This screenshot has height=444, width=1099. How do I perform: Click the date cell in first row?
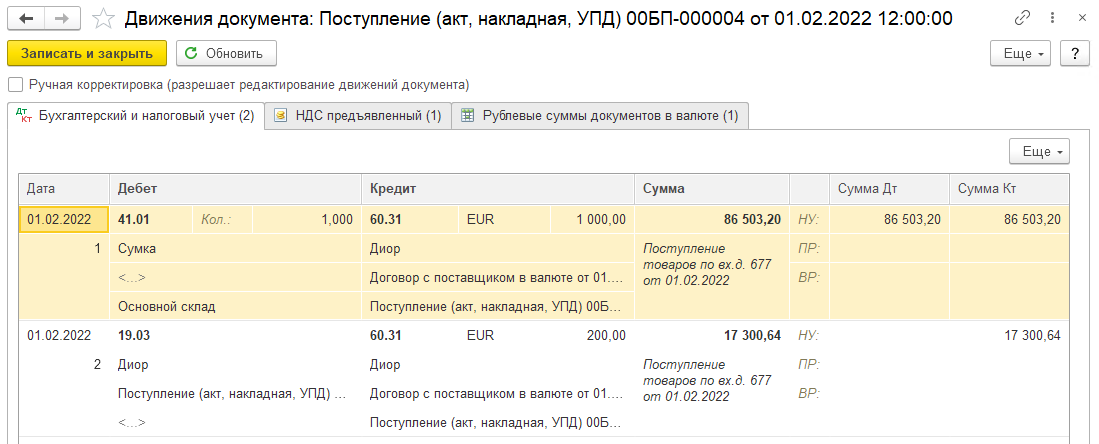point(63,220)
